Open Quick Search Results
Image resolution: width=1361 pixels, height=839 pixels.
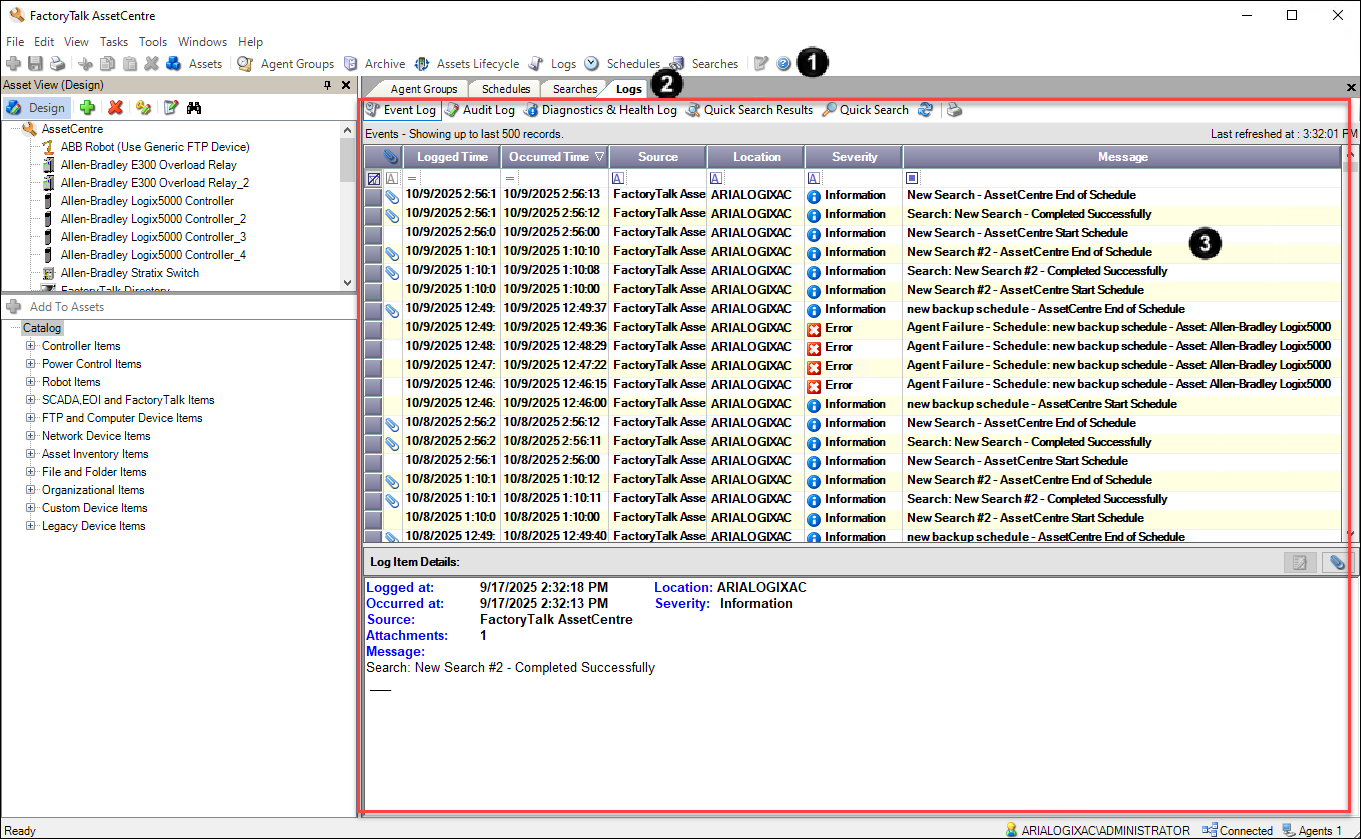coord(749,110)
